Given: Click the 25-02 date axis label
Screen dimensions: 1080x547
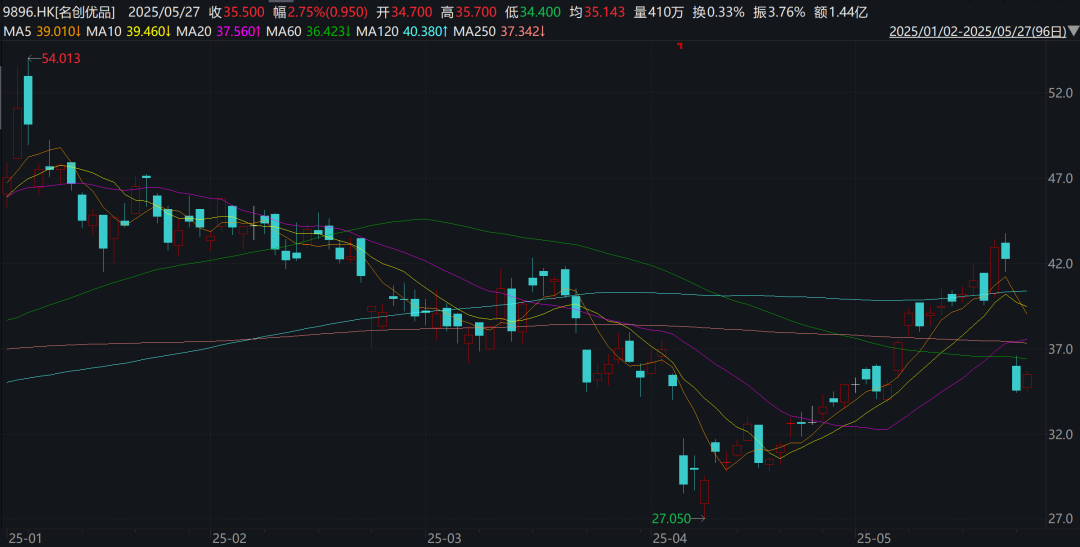Looking at the screenshot, I should tap(229, 537).
